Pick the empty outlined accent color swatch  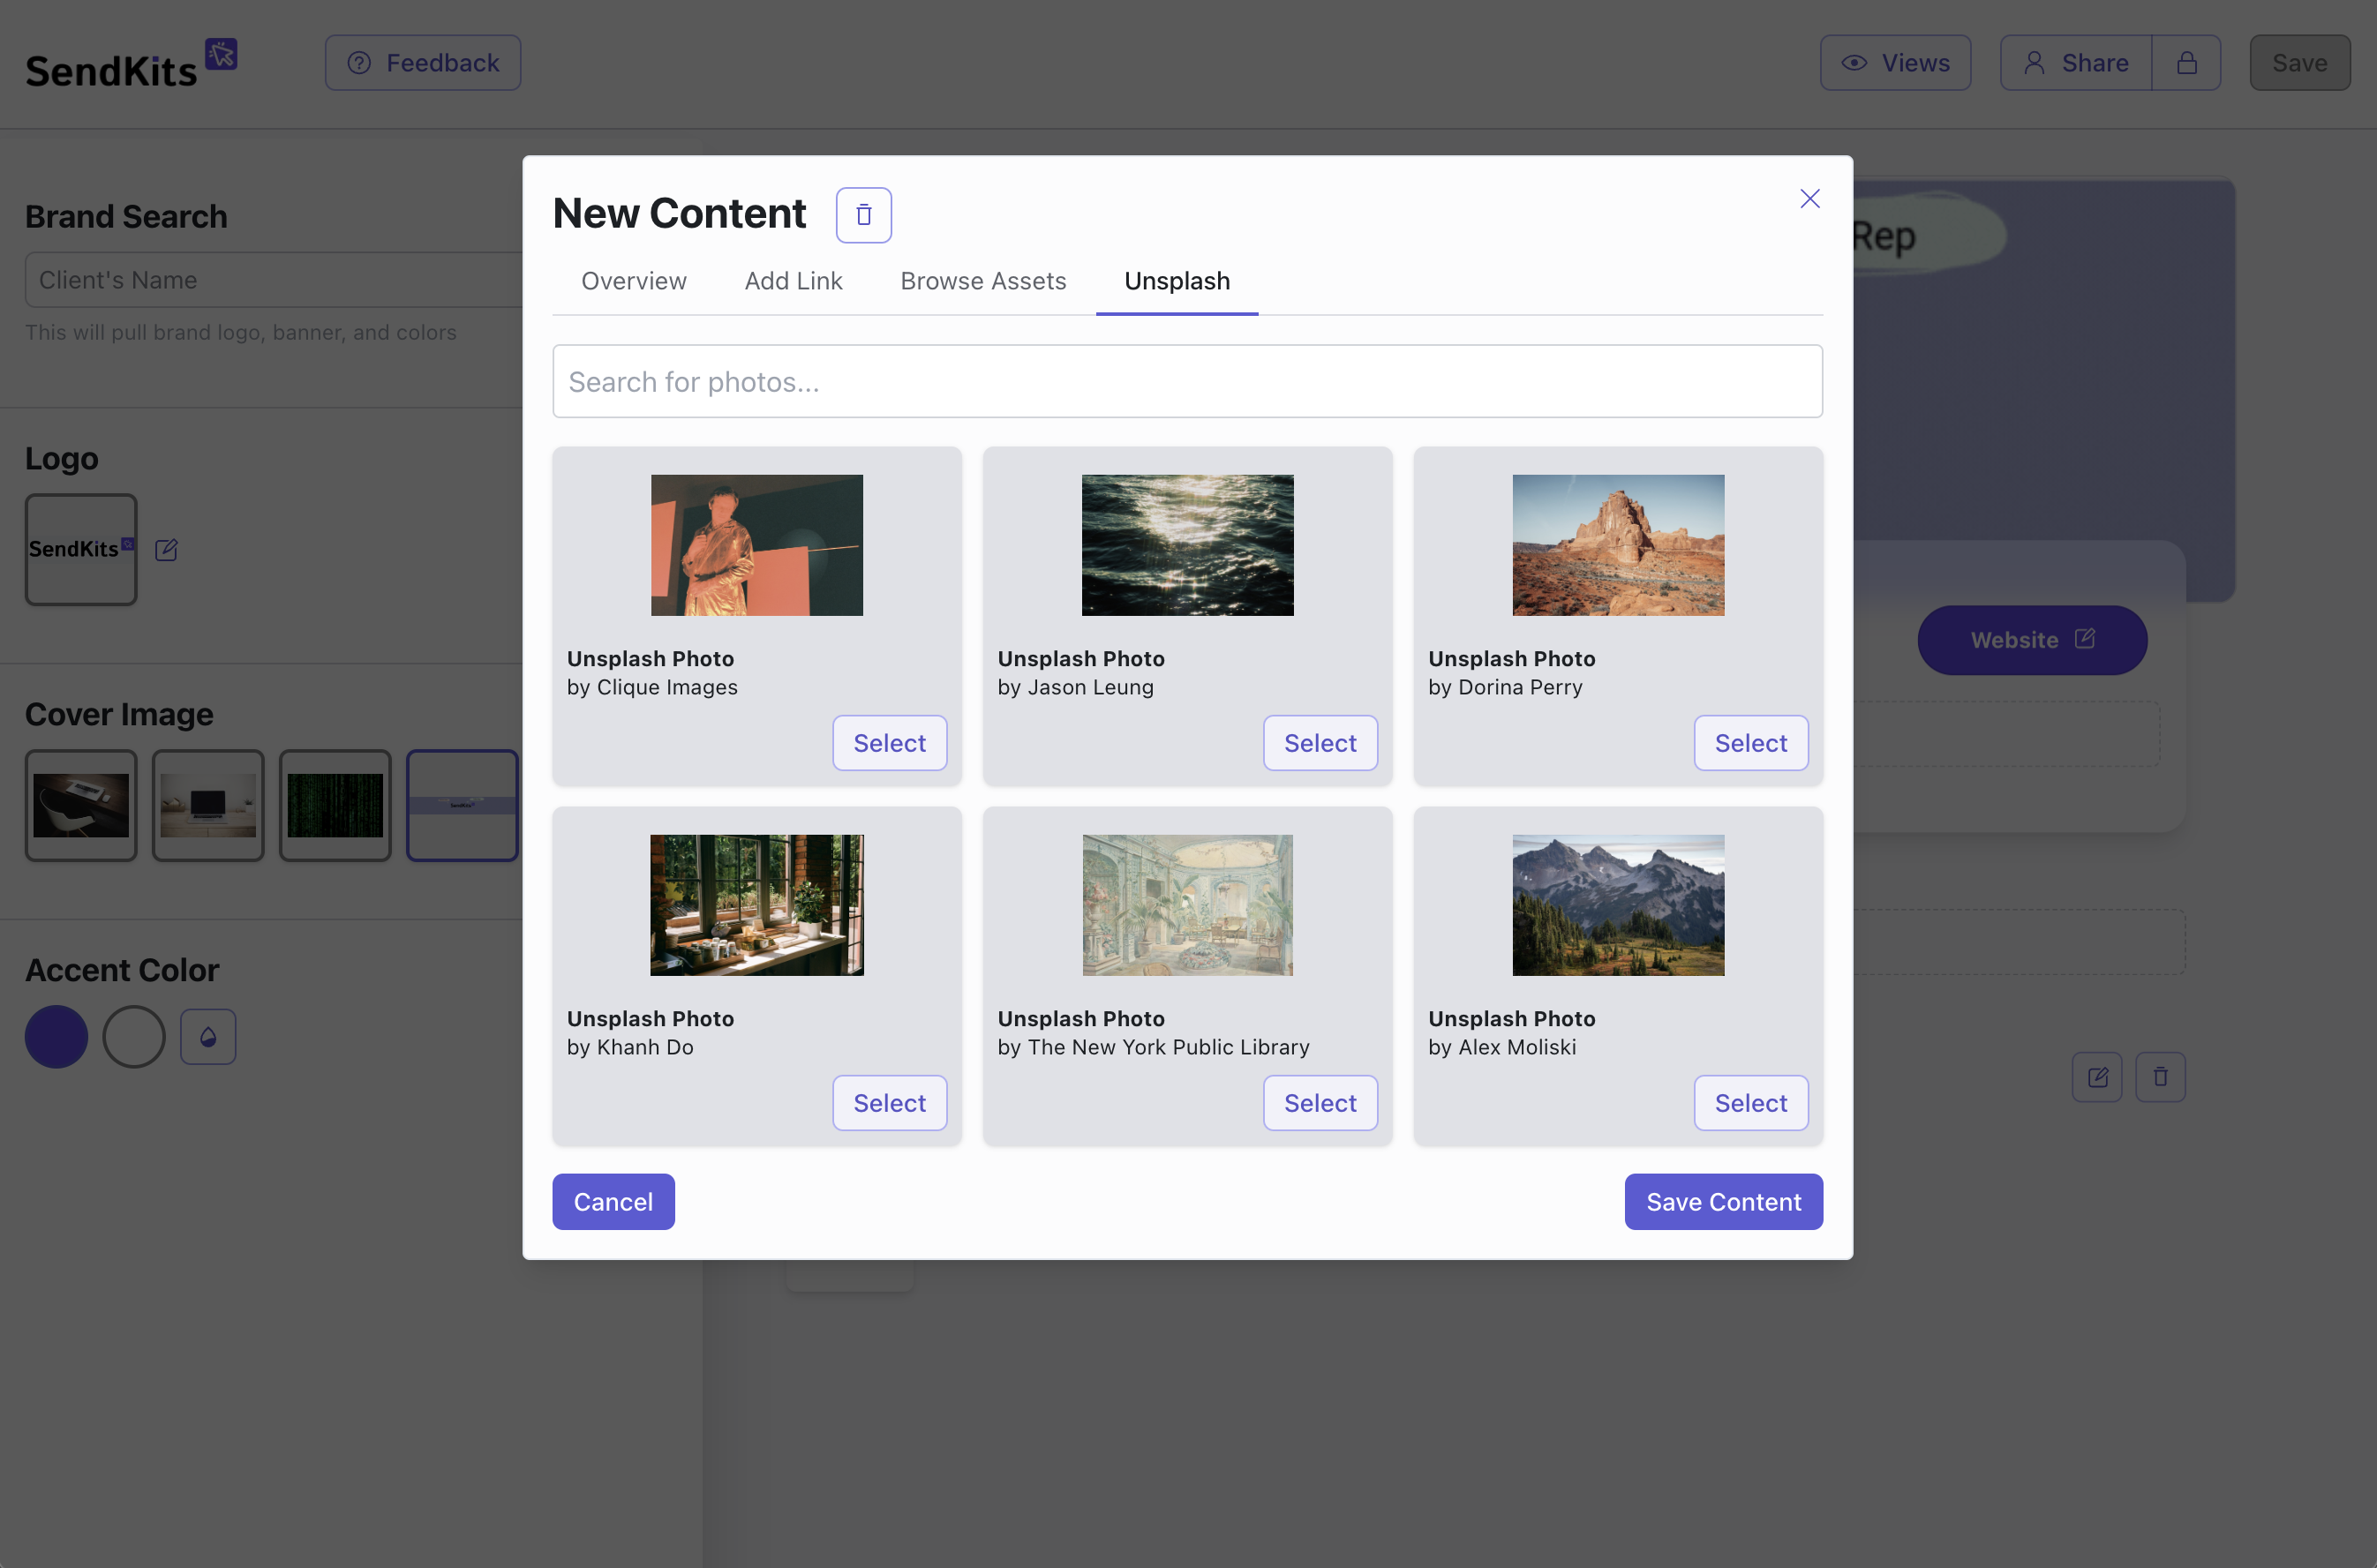[134, 1037]
